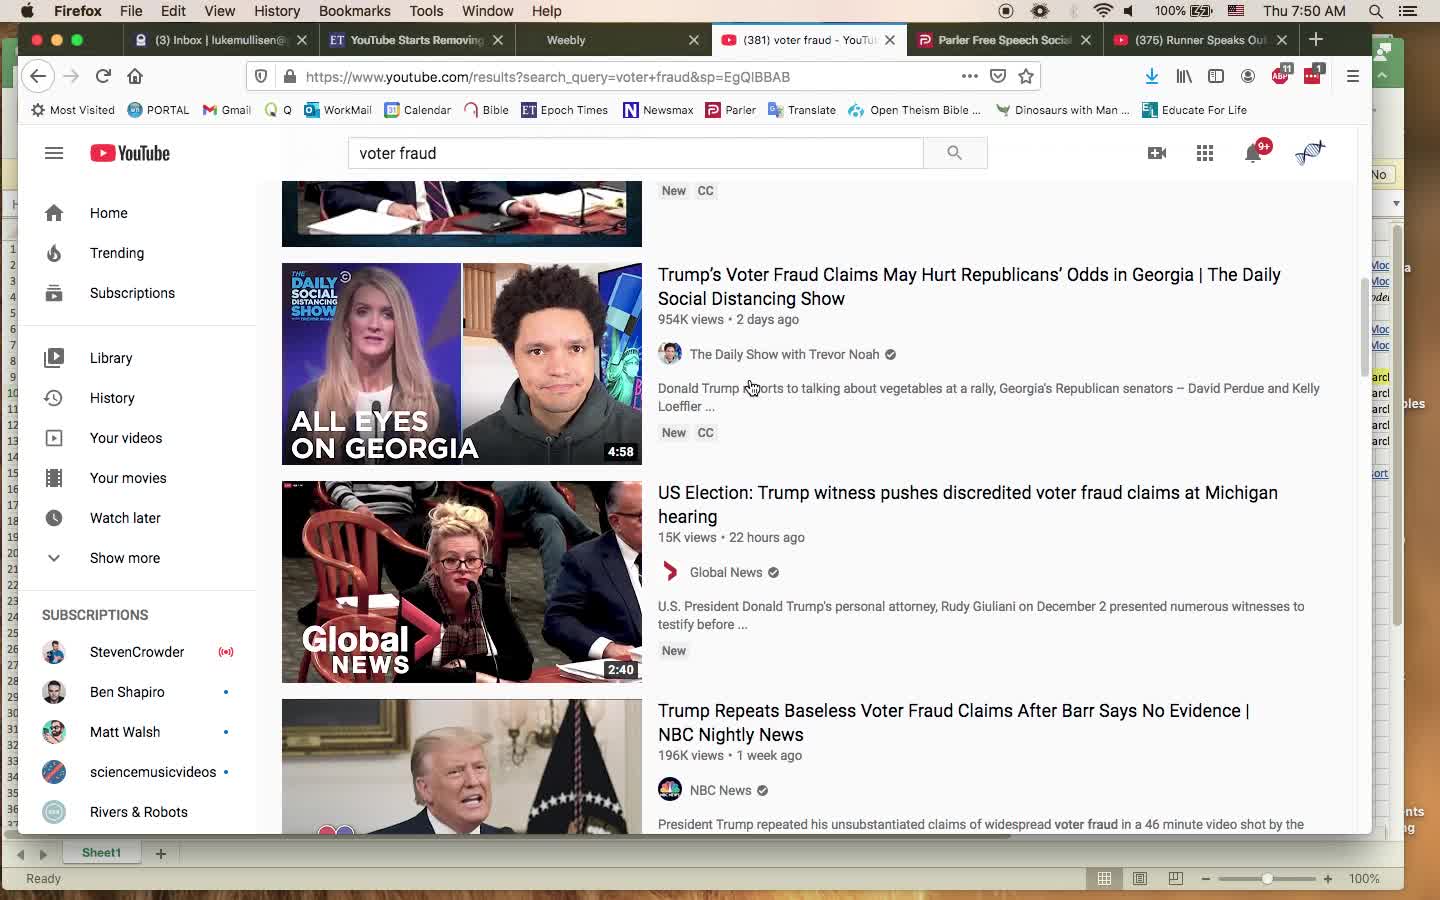The width and height of the screenshot is (1440, 900).
Task: Open Newsmax bookmark
Action: pos(658,110)
